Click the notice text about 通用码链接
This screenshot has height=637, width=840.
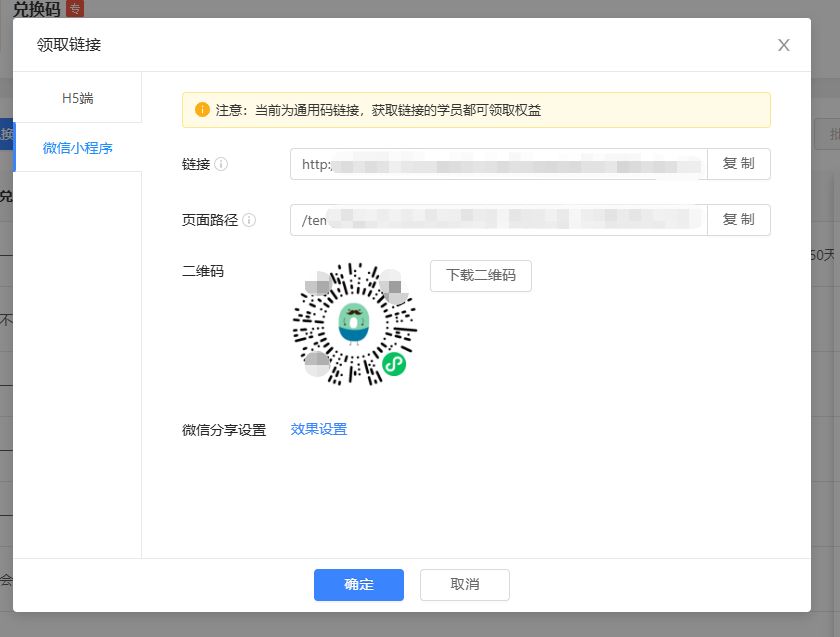click(378, 110)
